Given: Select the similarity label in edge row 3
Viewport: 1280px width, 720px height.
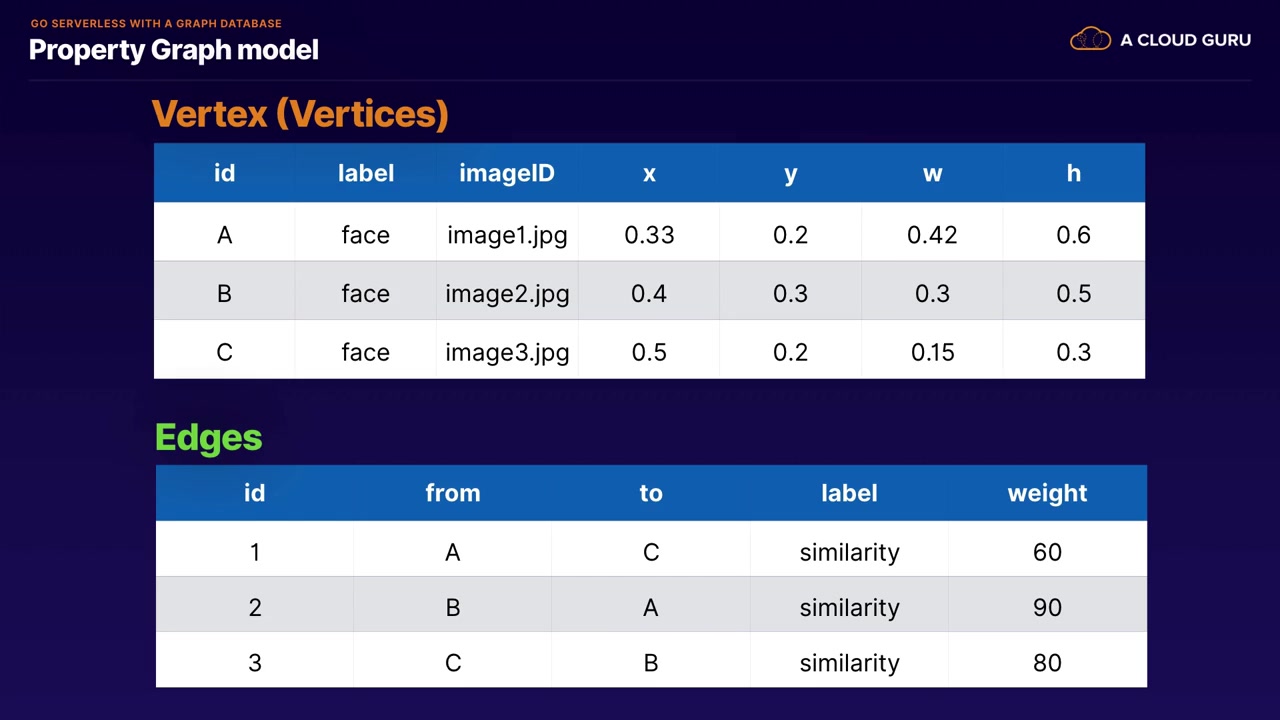Looking at the screenshot, I should pyautogui.click(x=849, y=663).
